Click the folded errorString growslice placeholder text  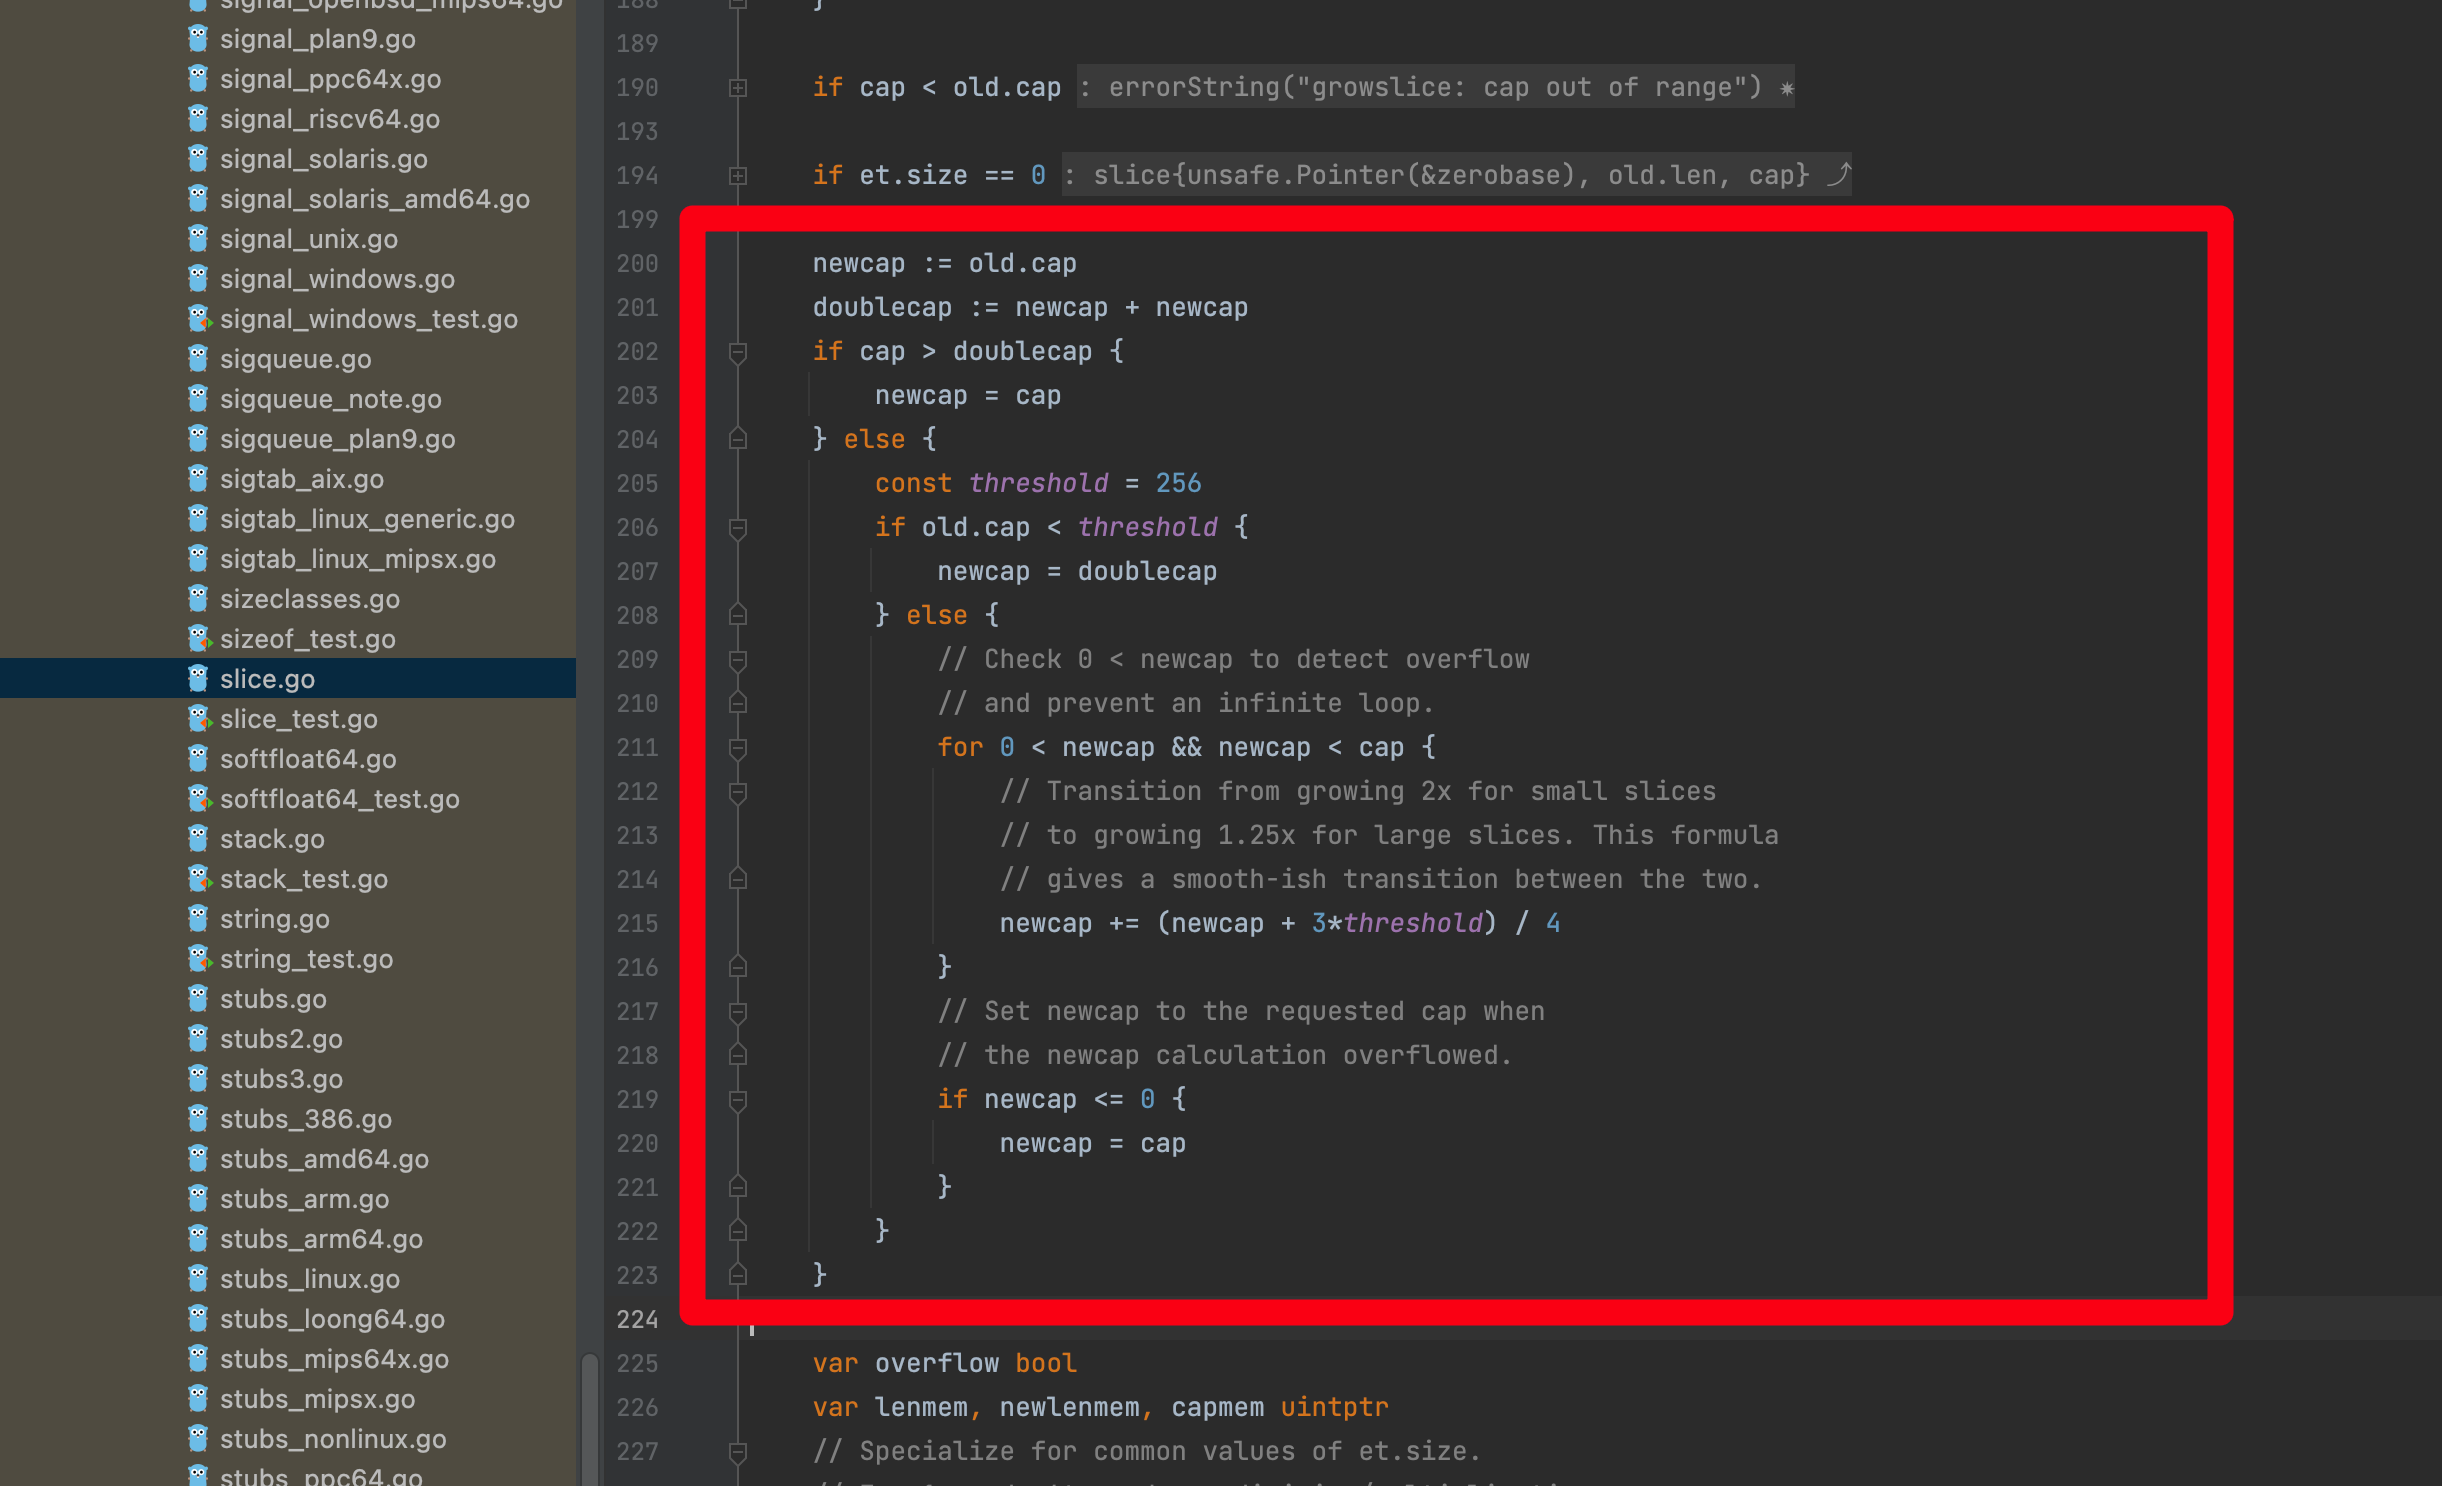click(1435, 88)
